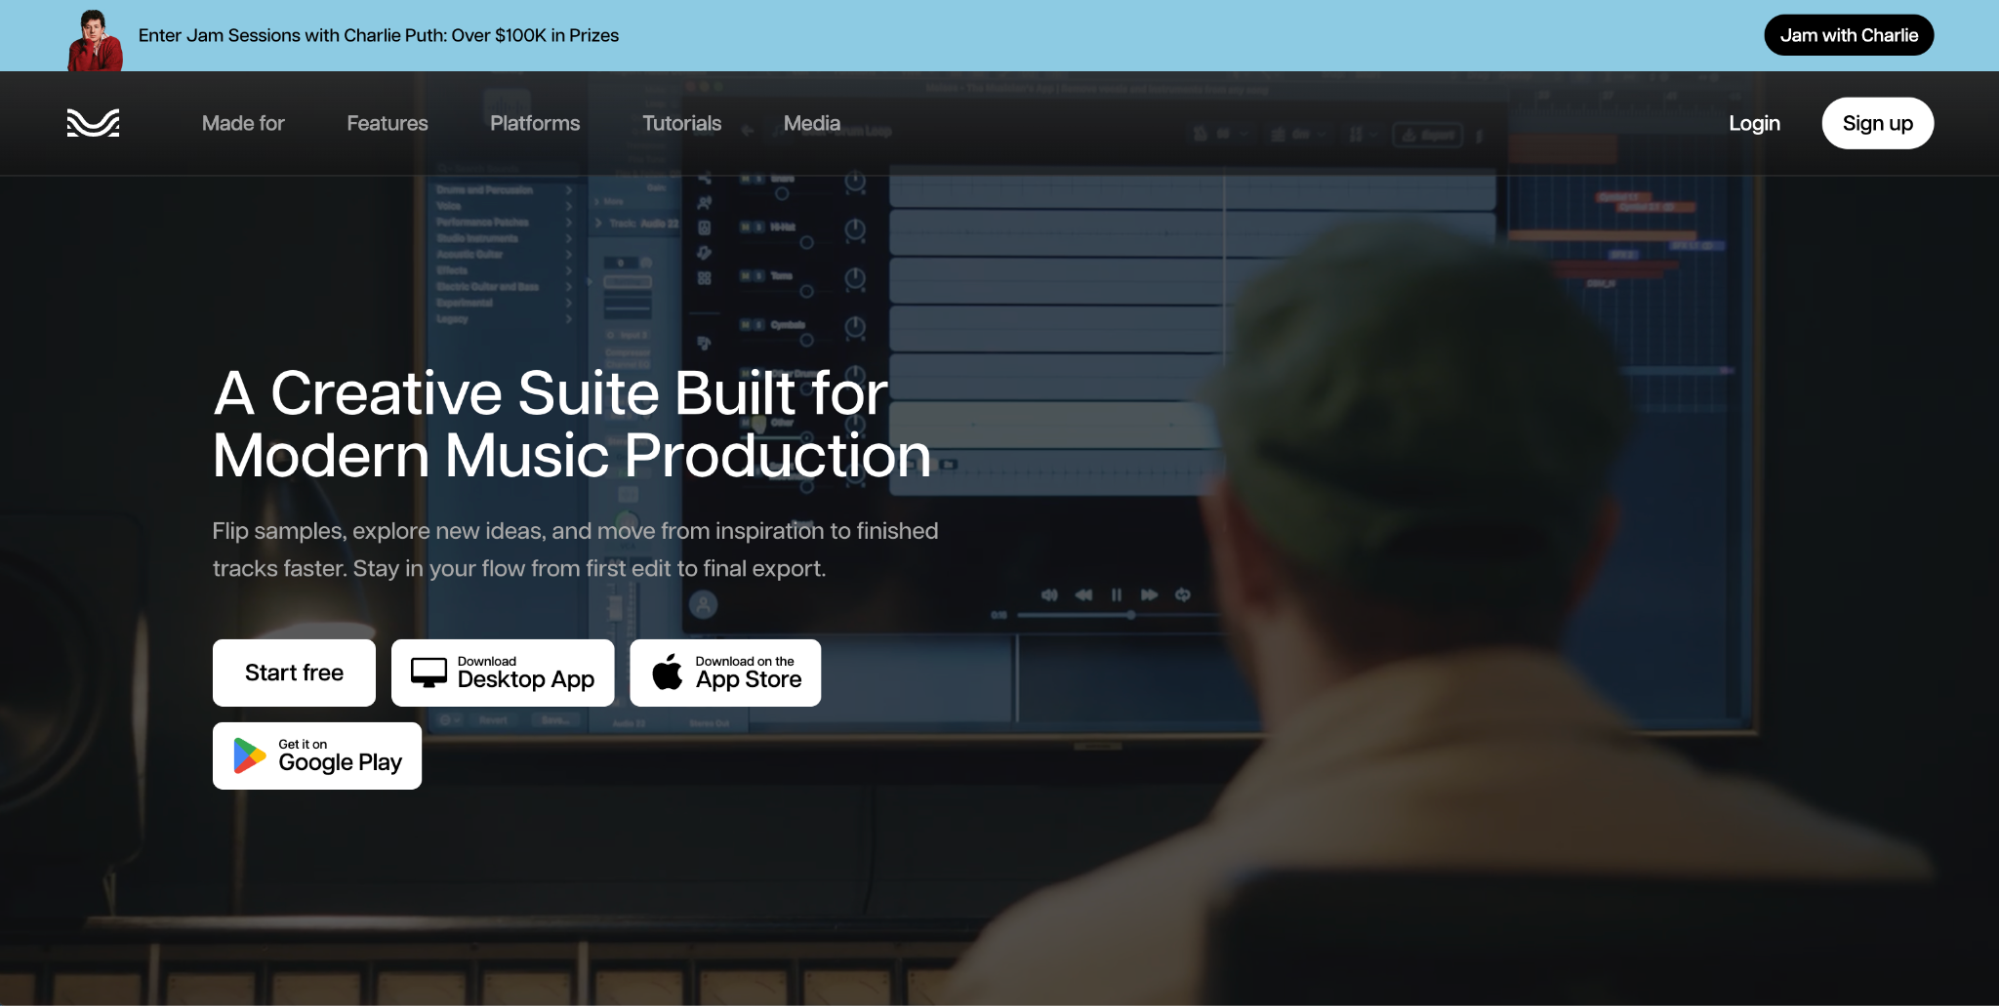This screenshot has width=1999, height=1007.
Task: Mute the Cymbals track
Action: [x=745, y=325]
